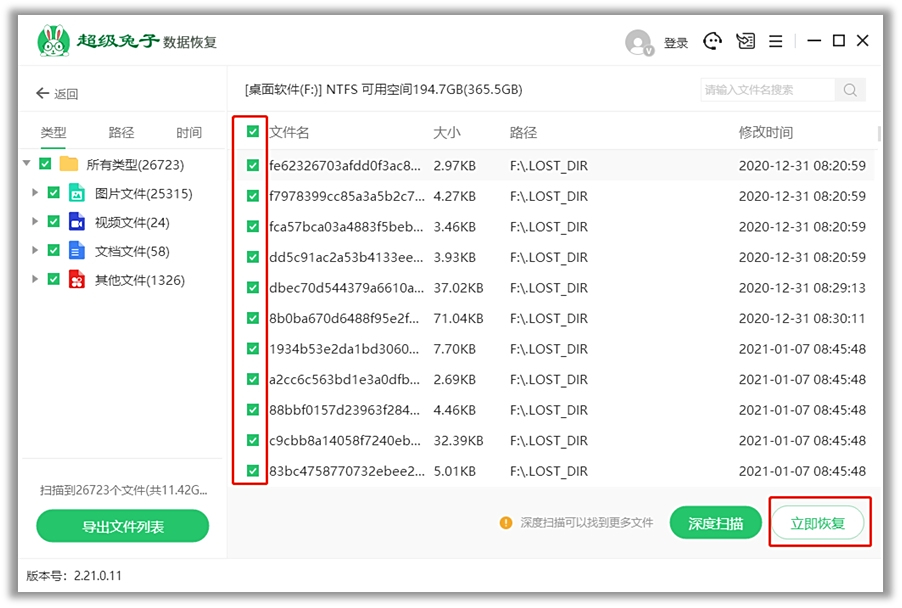This screenshot has width=902, height=608.
Task: Click the 37.02KB size cell
Action: pos(458,288)
